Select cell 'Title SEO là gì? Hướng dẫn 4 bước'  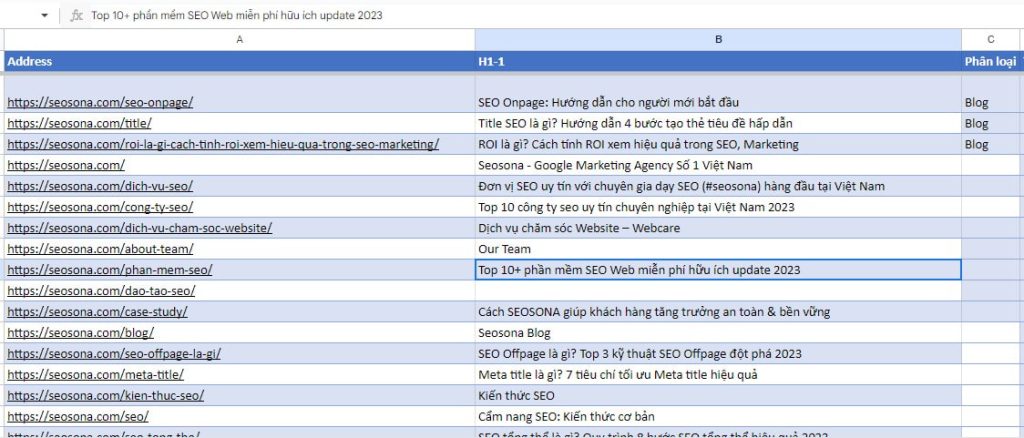coord(718,123)
